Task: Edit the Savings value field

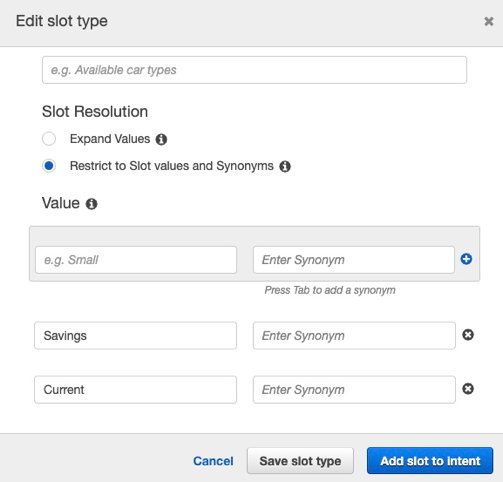Action: point(136,336)
